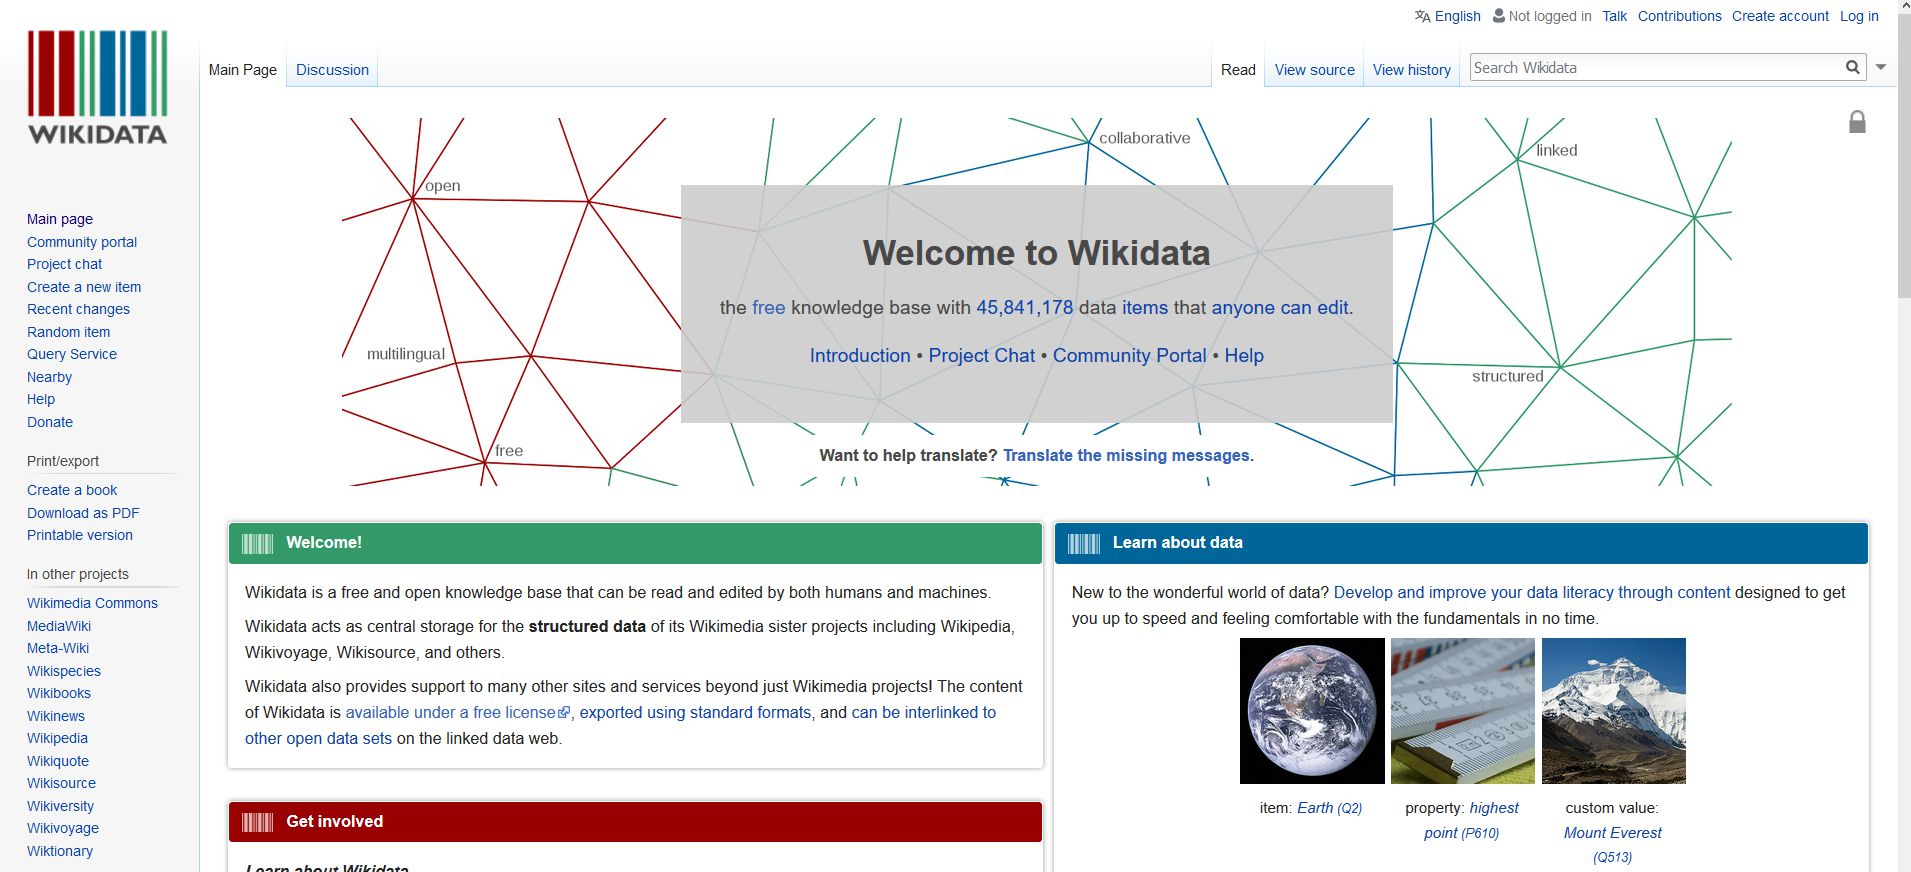Open Wikimedia Commons link
The height and width of the screenshot is (872, 1911).
tap(92, 603)
